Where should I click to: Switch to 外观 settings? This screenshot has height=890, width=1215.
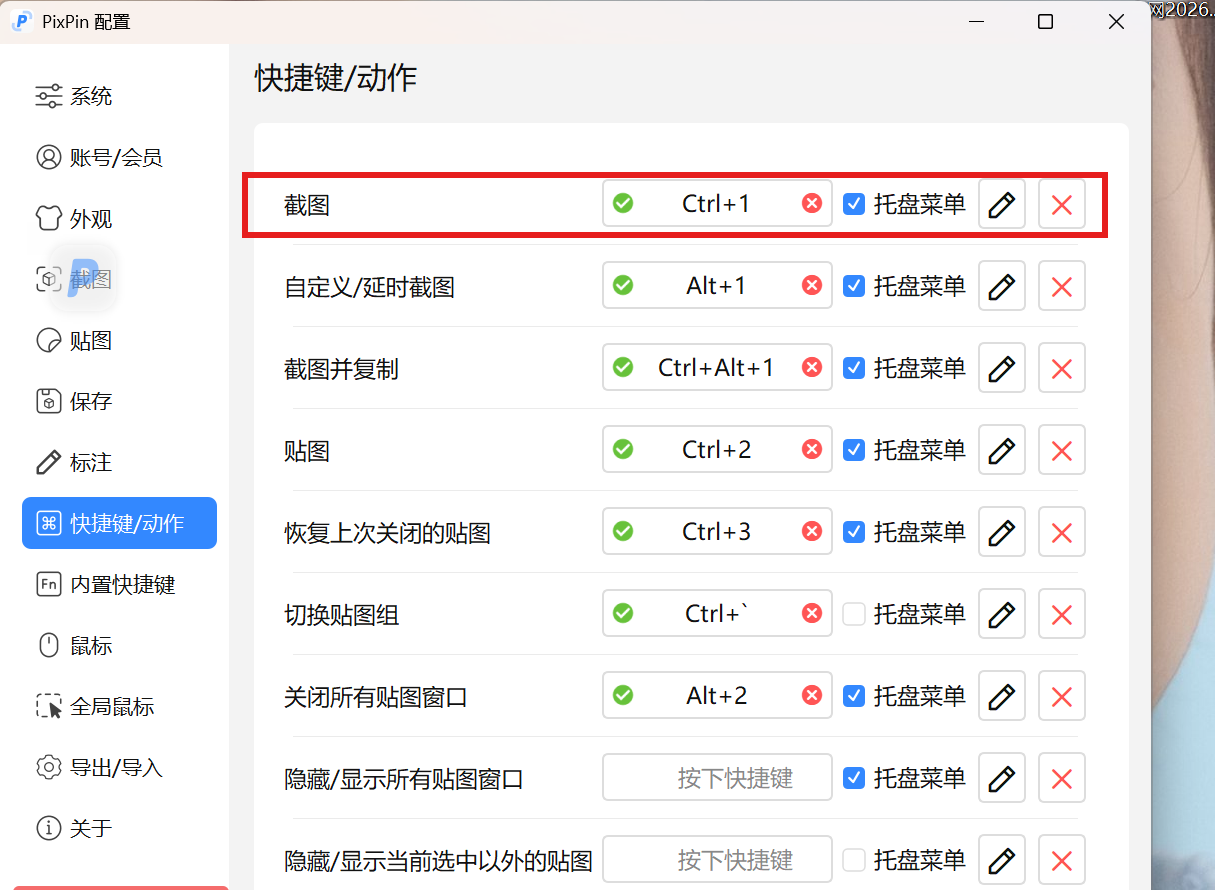(119, 219)
